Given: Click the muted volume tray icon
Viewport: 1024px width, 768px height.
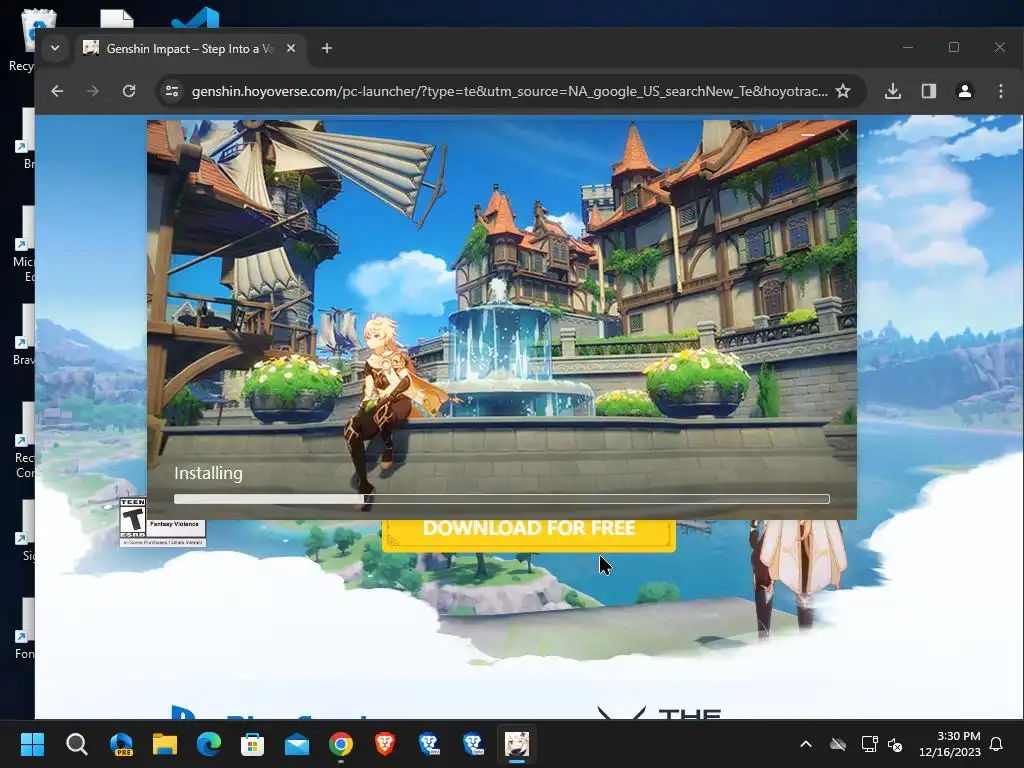Looking at the screenshot, I should [x=895, y=744].
